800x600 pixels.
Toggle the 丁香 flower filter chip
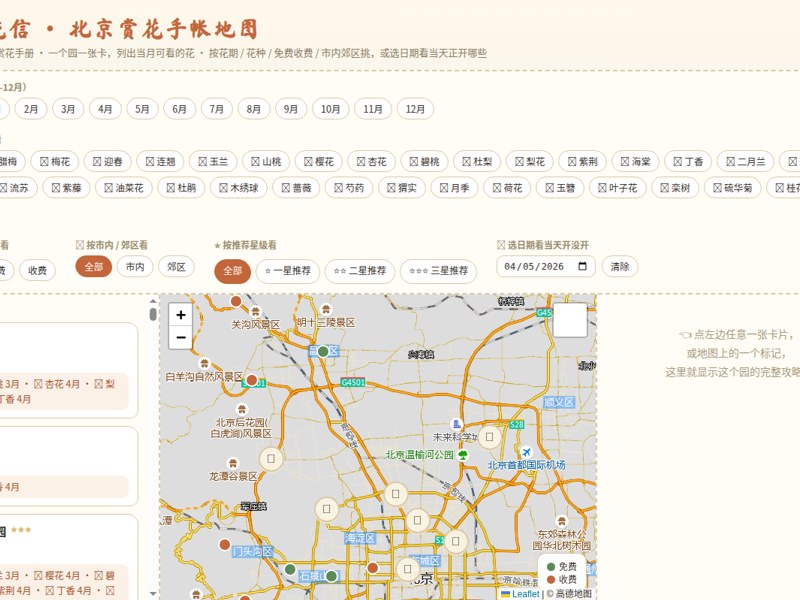[x=688, y=162]
